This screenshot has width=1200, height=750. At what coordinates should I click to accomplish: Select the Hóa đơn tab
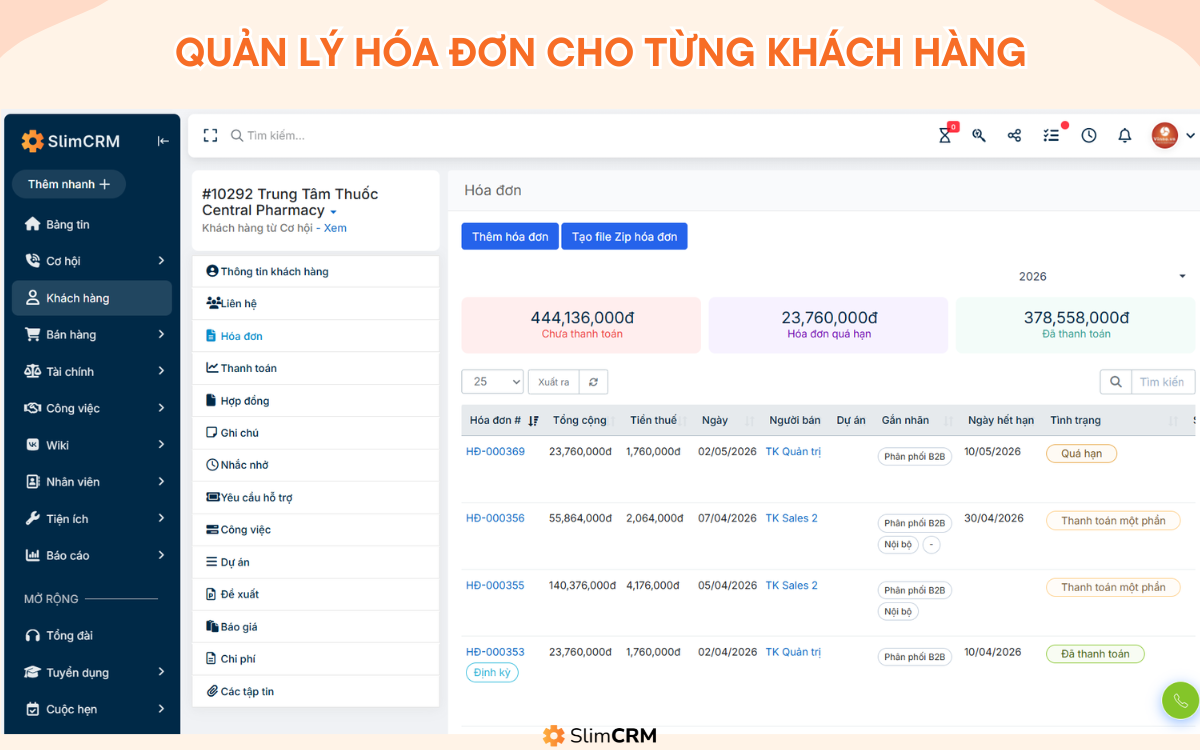pyautogui.click(x=315, y=336)
